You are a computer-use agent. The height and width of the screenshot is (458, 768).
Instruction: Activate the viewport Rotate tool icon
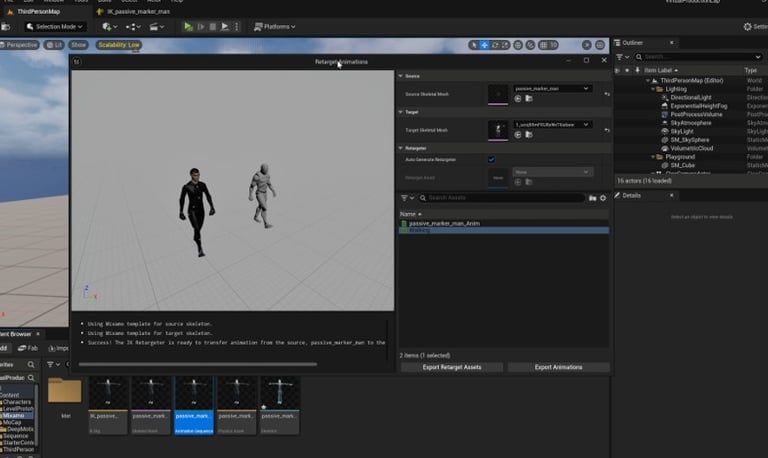tap(495, 45)
